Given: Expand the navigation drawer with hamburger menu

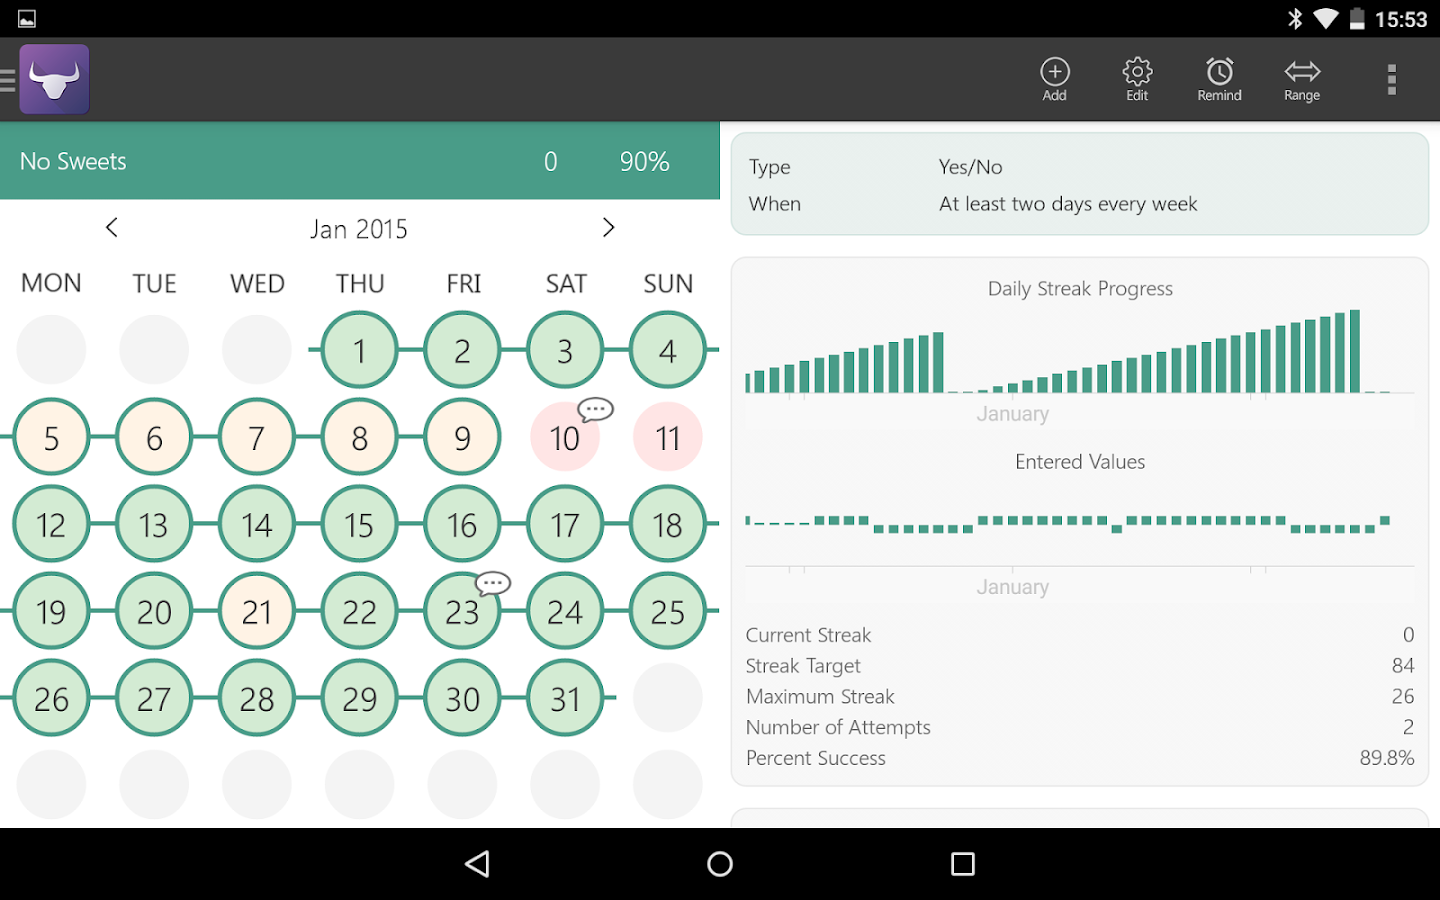Looking at the screenshot, I should pyautogui.click(x=8, y=79).
